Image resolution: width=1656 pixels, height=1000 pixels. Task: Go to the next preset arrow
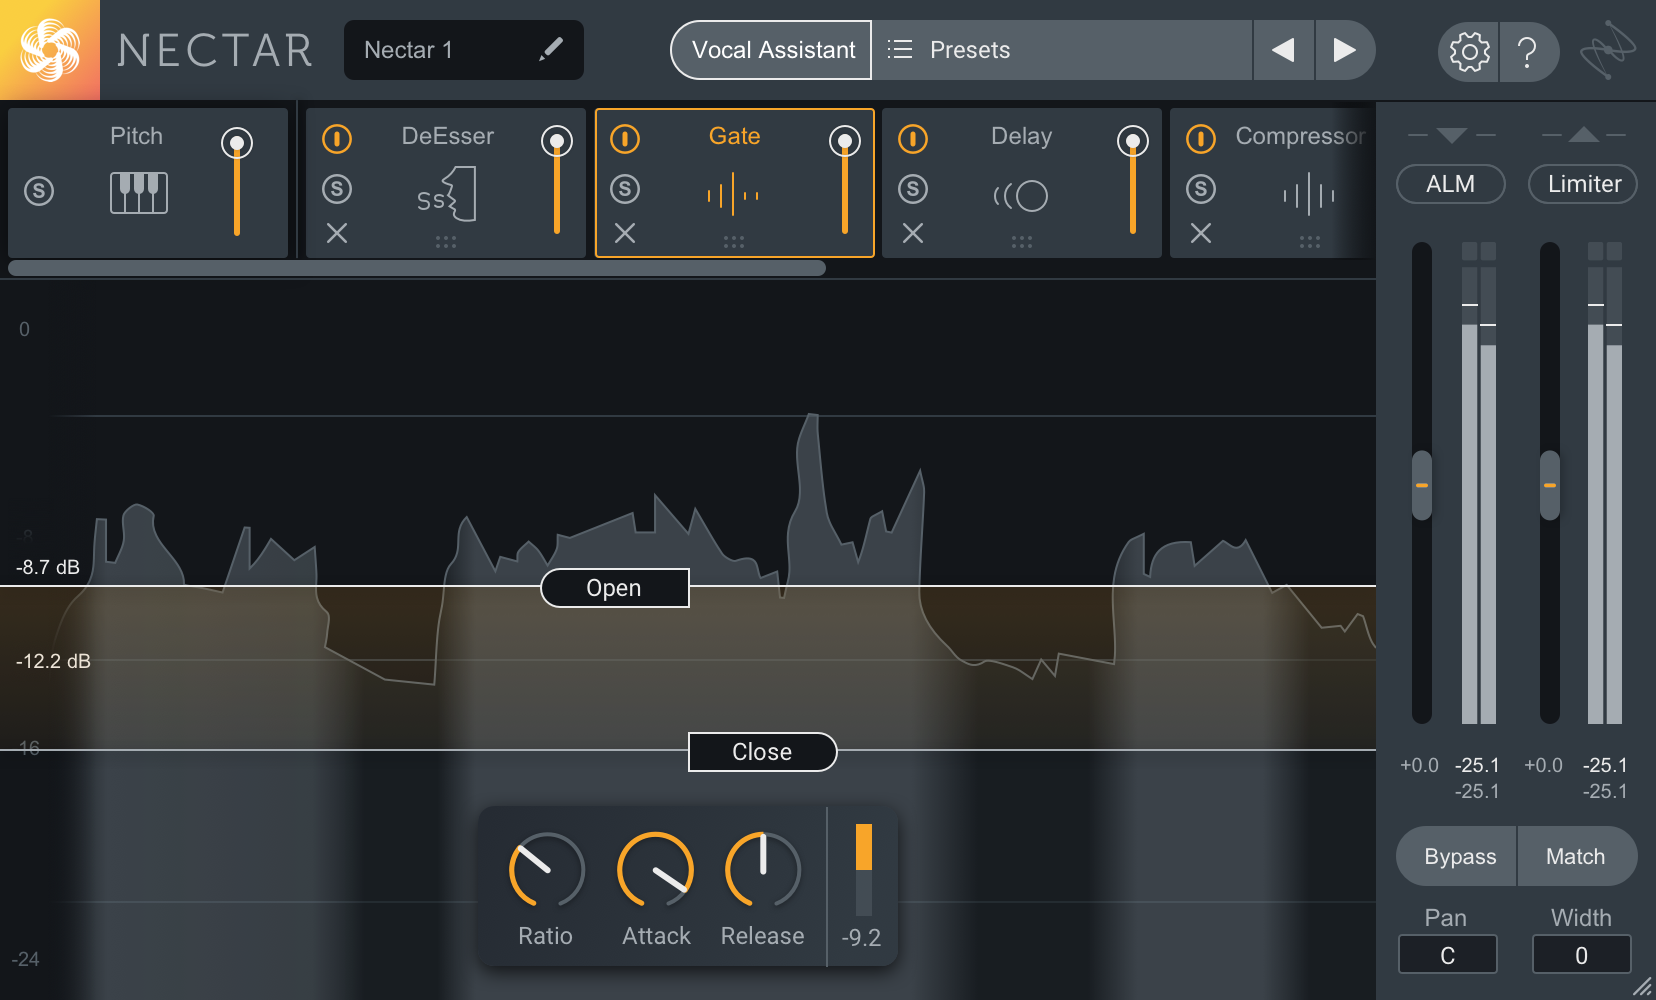(1345, 50)
